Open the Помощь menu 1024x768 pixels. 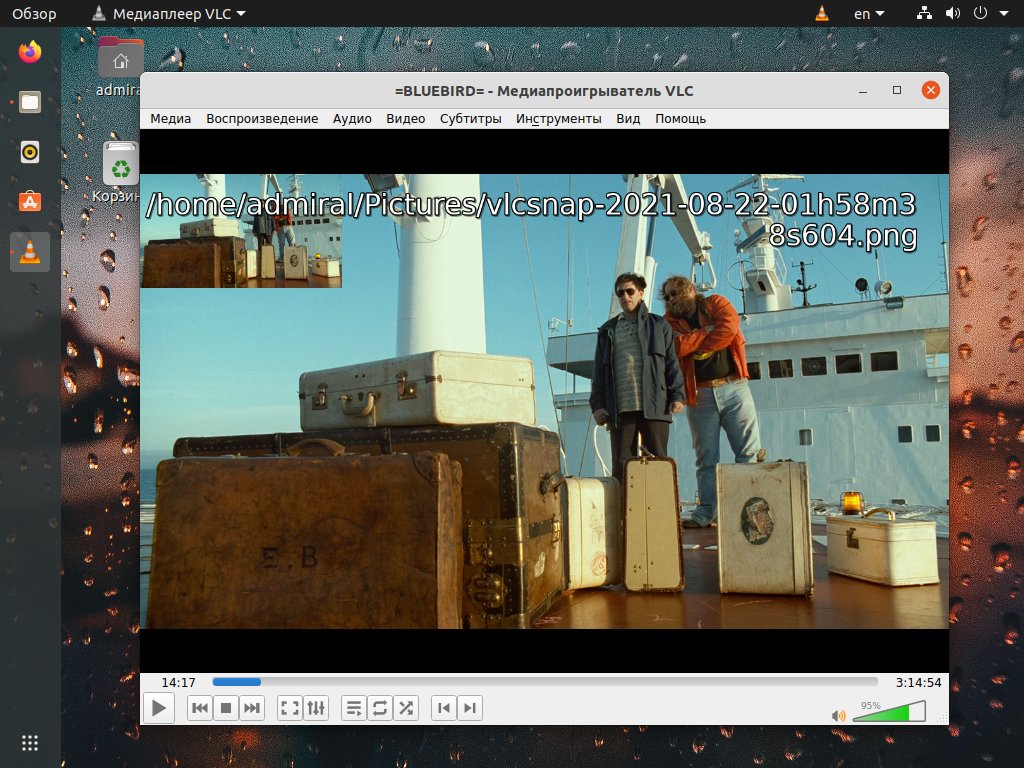[x=680, y=119]
